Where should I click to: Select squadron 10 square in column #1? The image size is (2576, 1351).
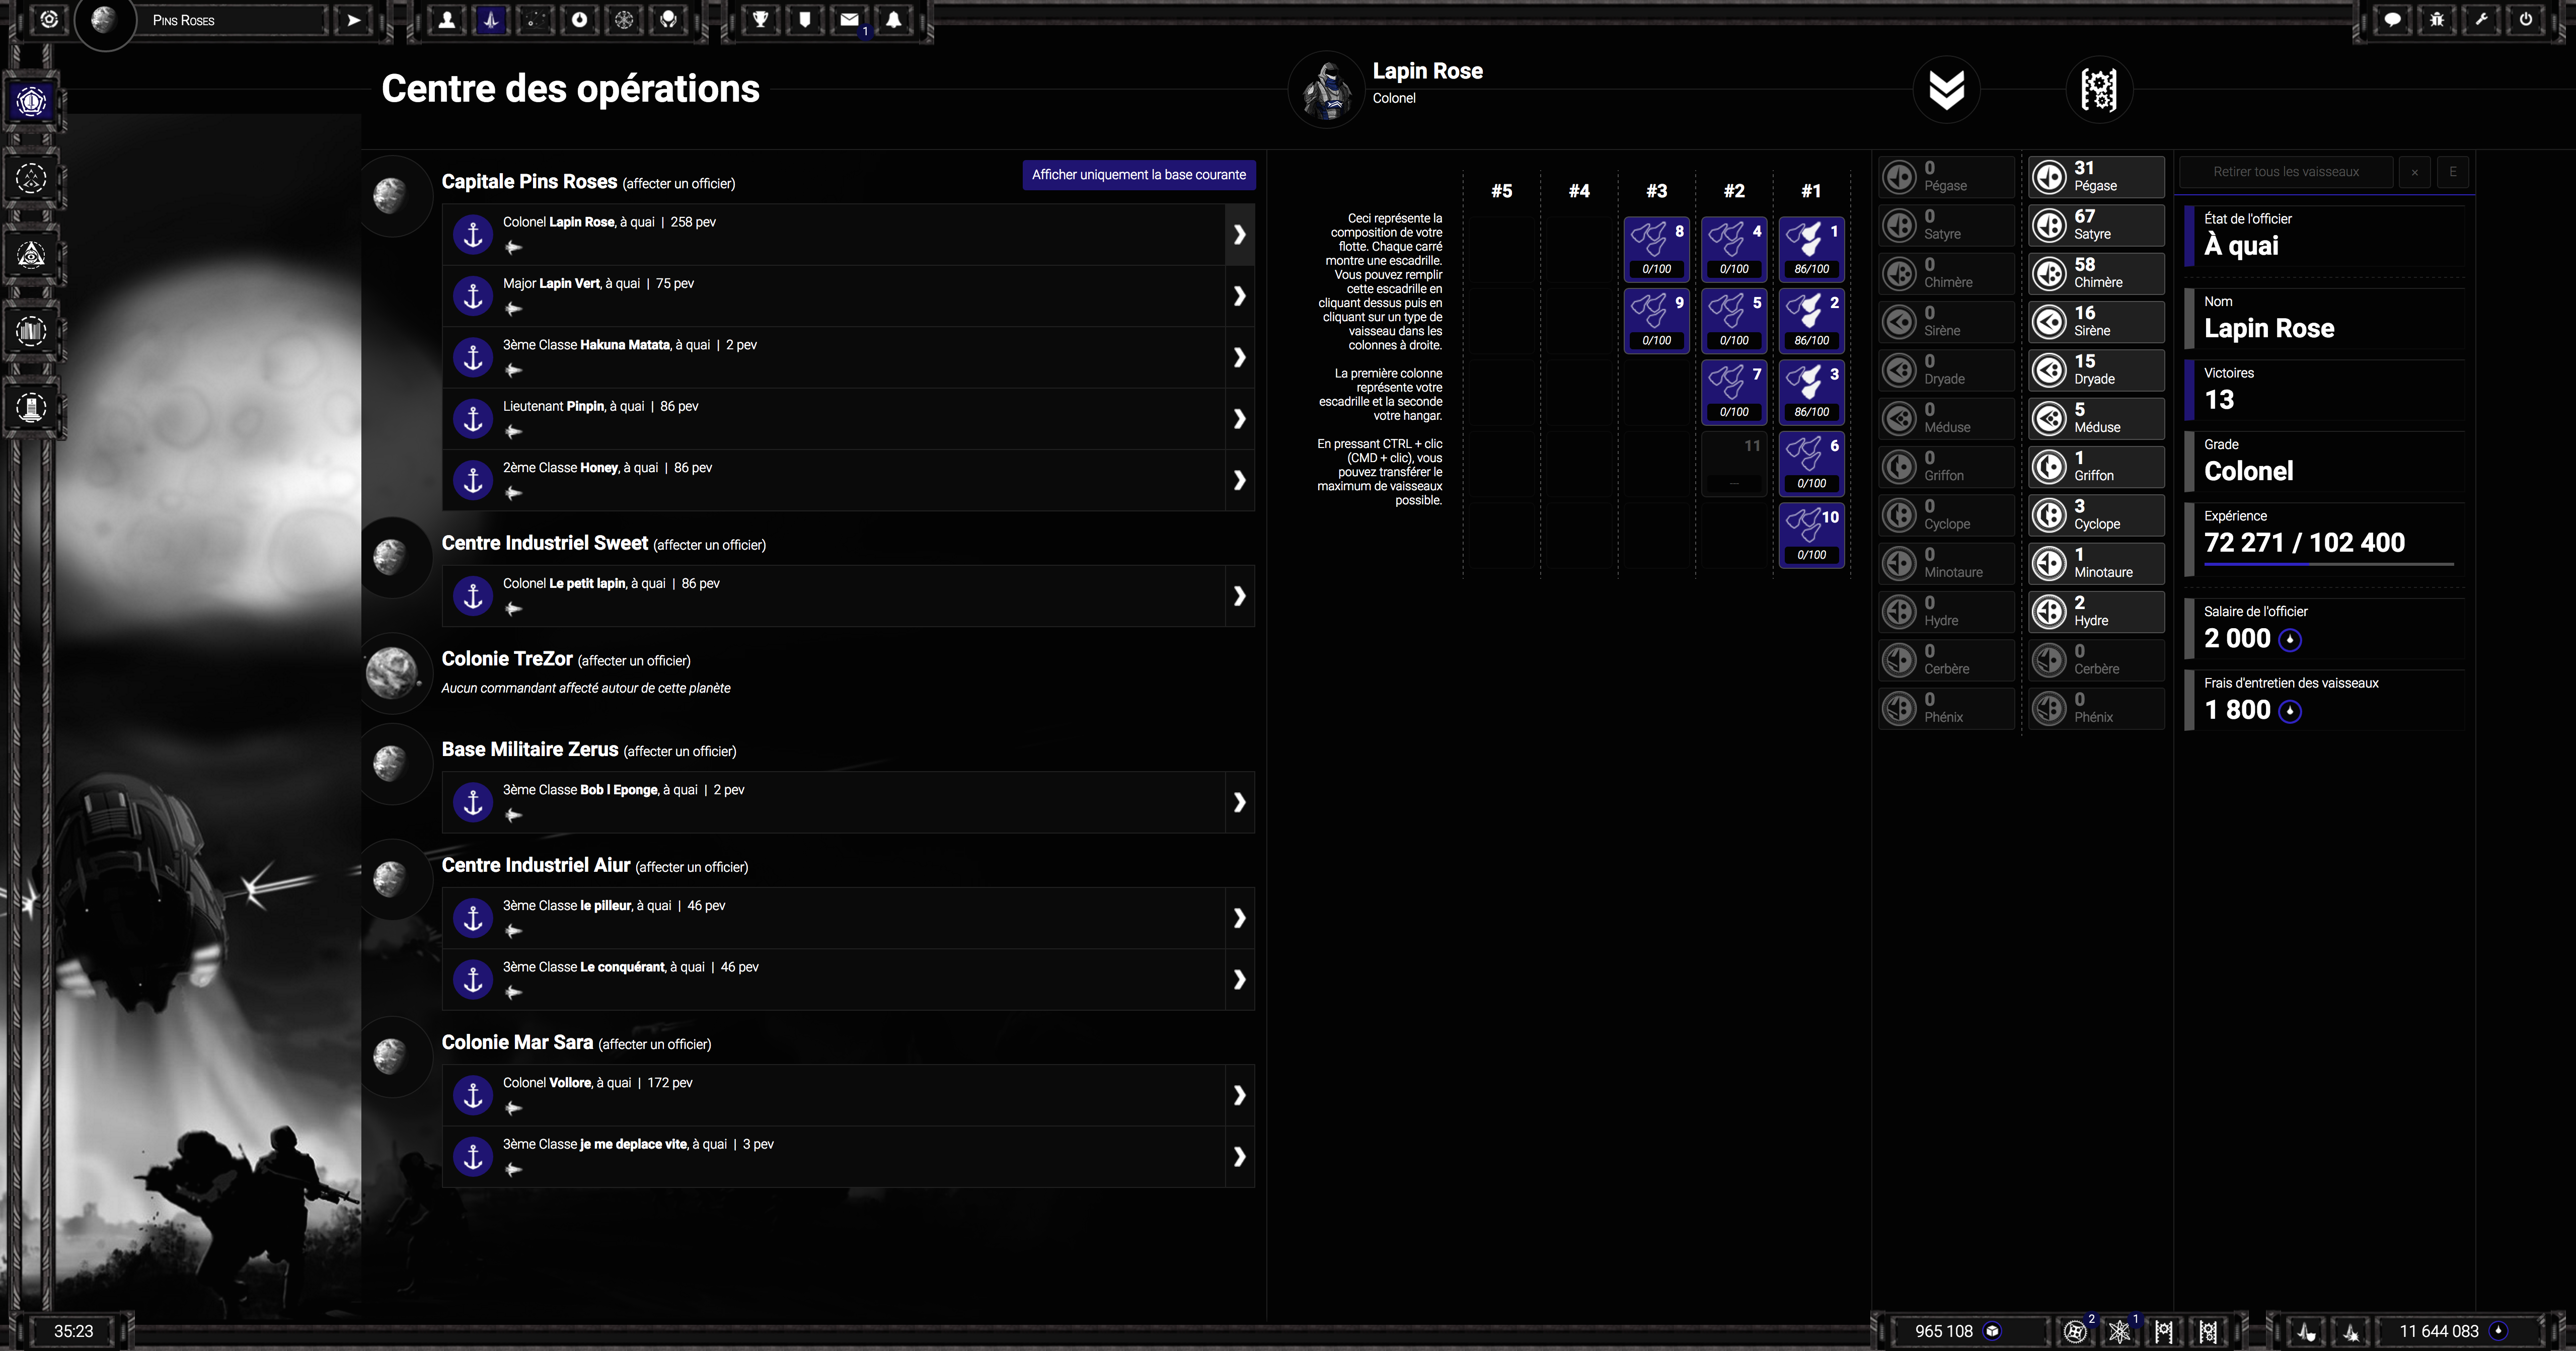click(1811, 535)
